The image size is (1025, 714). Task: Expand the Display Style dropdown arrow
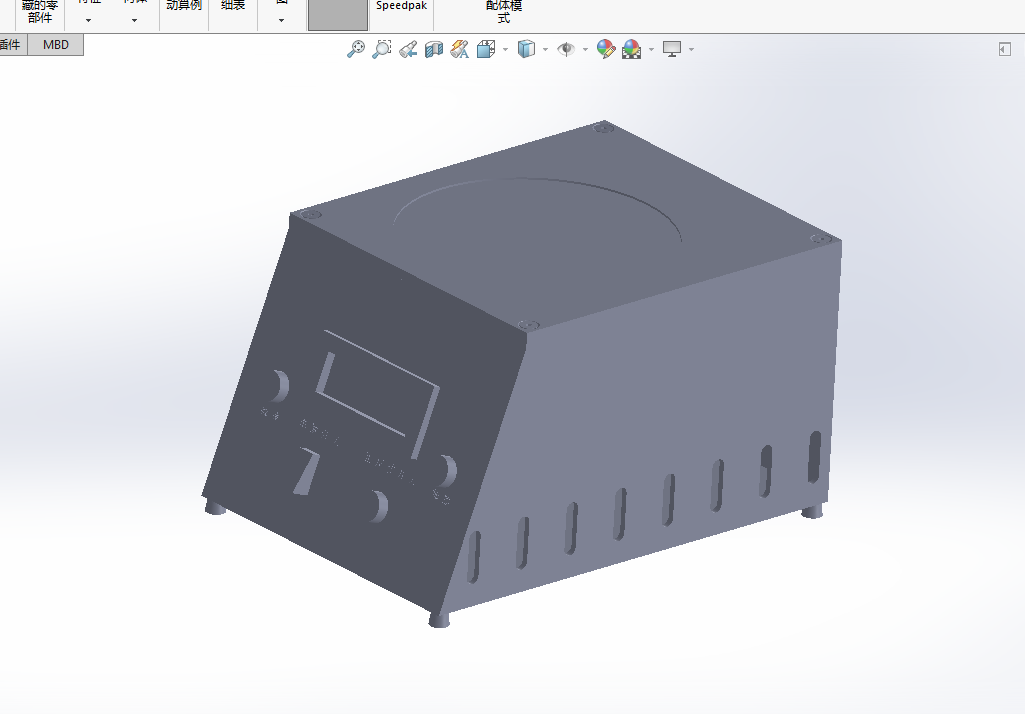coord(545,50)
